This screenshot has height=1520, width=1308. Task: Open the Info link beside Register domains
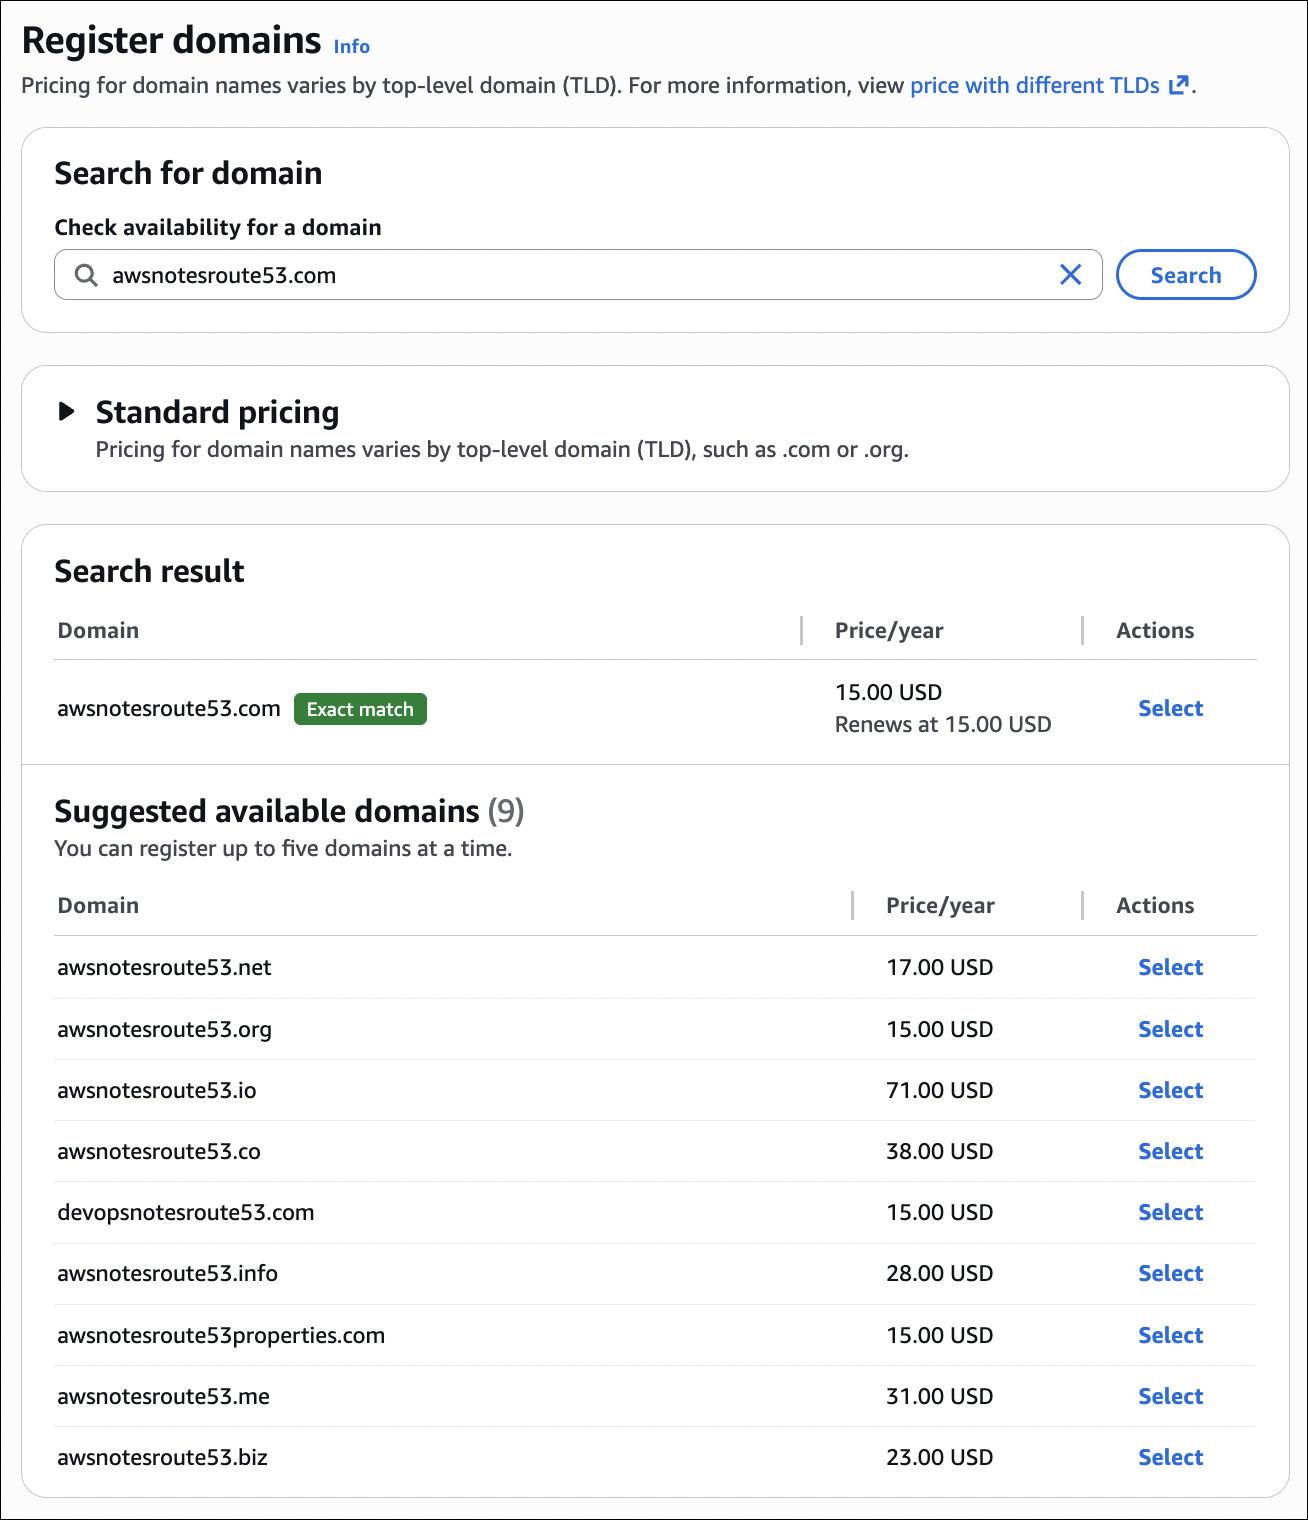point(351,47)
